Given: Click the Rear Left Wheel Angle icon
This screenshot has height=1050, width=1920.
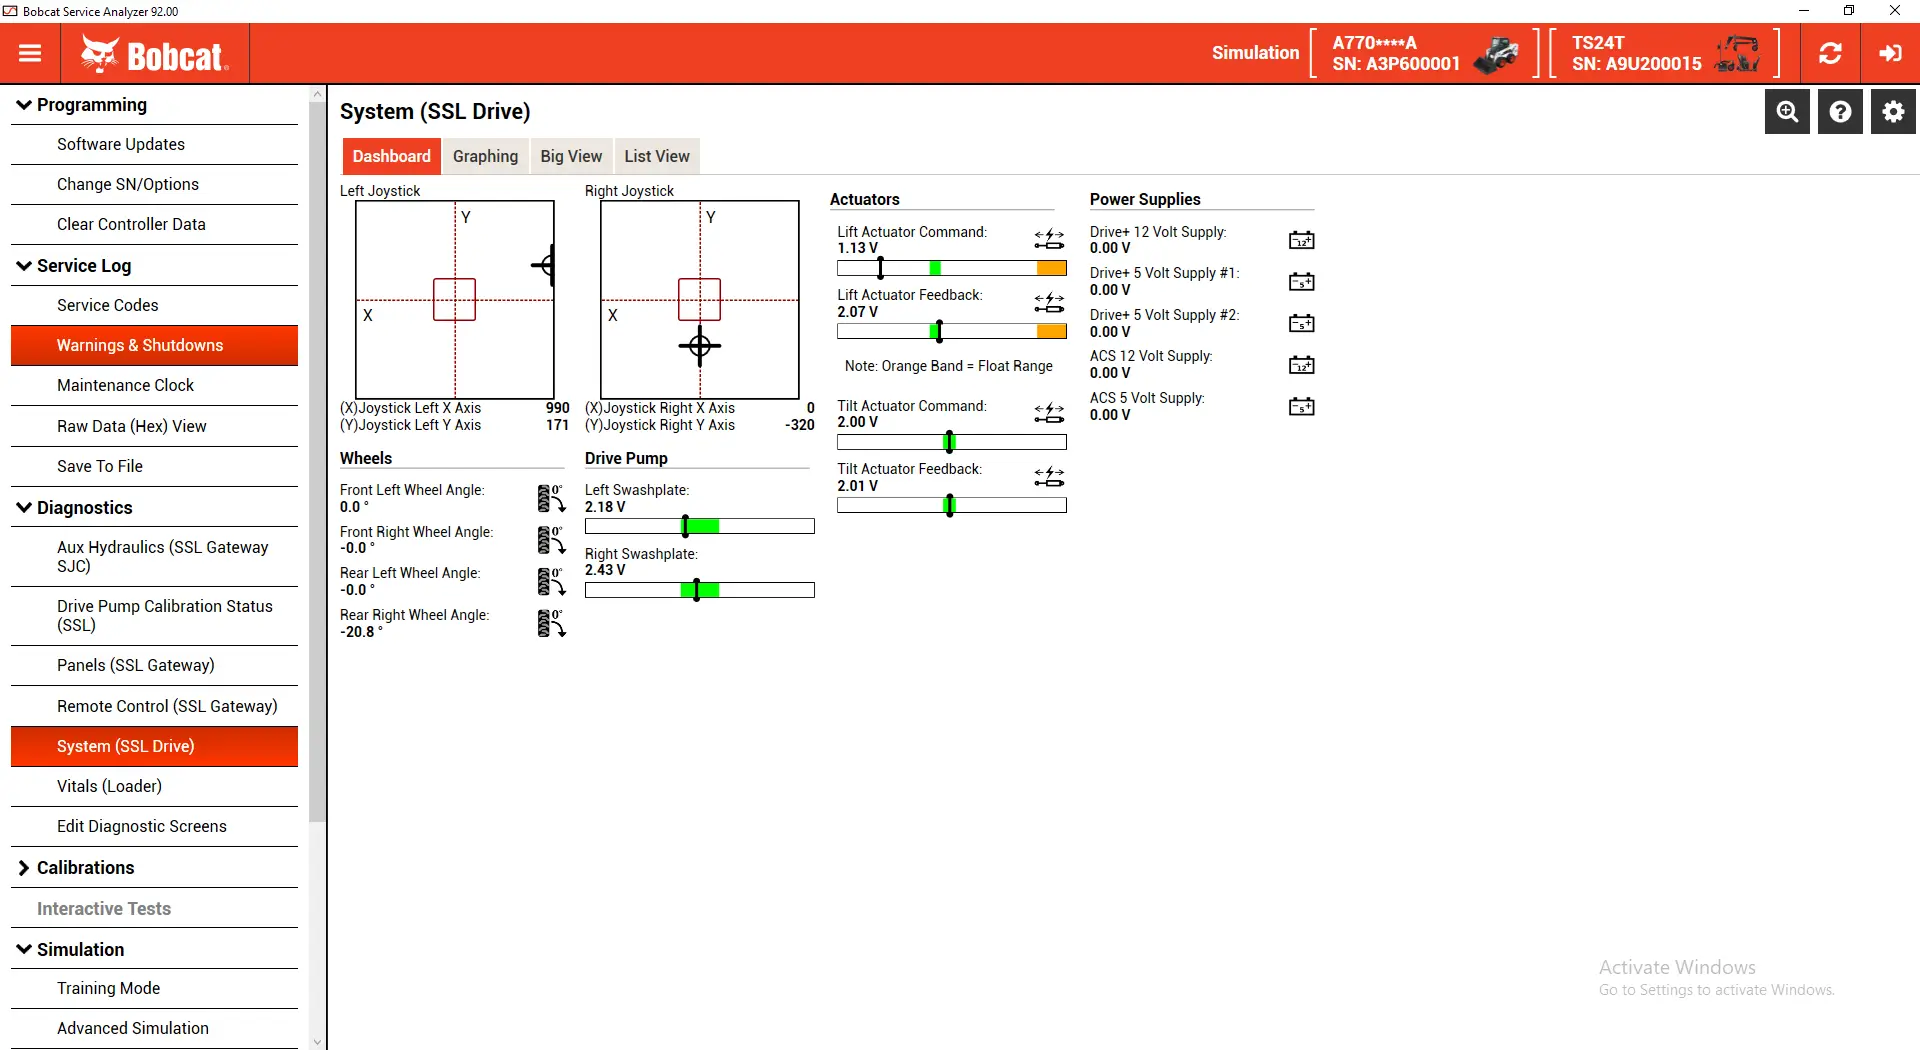Looking at the screenshot, I should pos(551,581).
